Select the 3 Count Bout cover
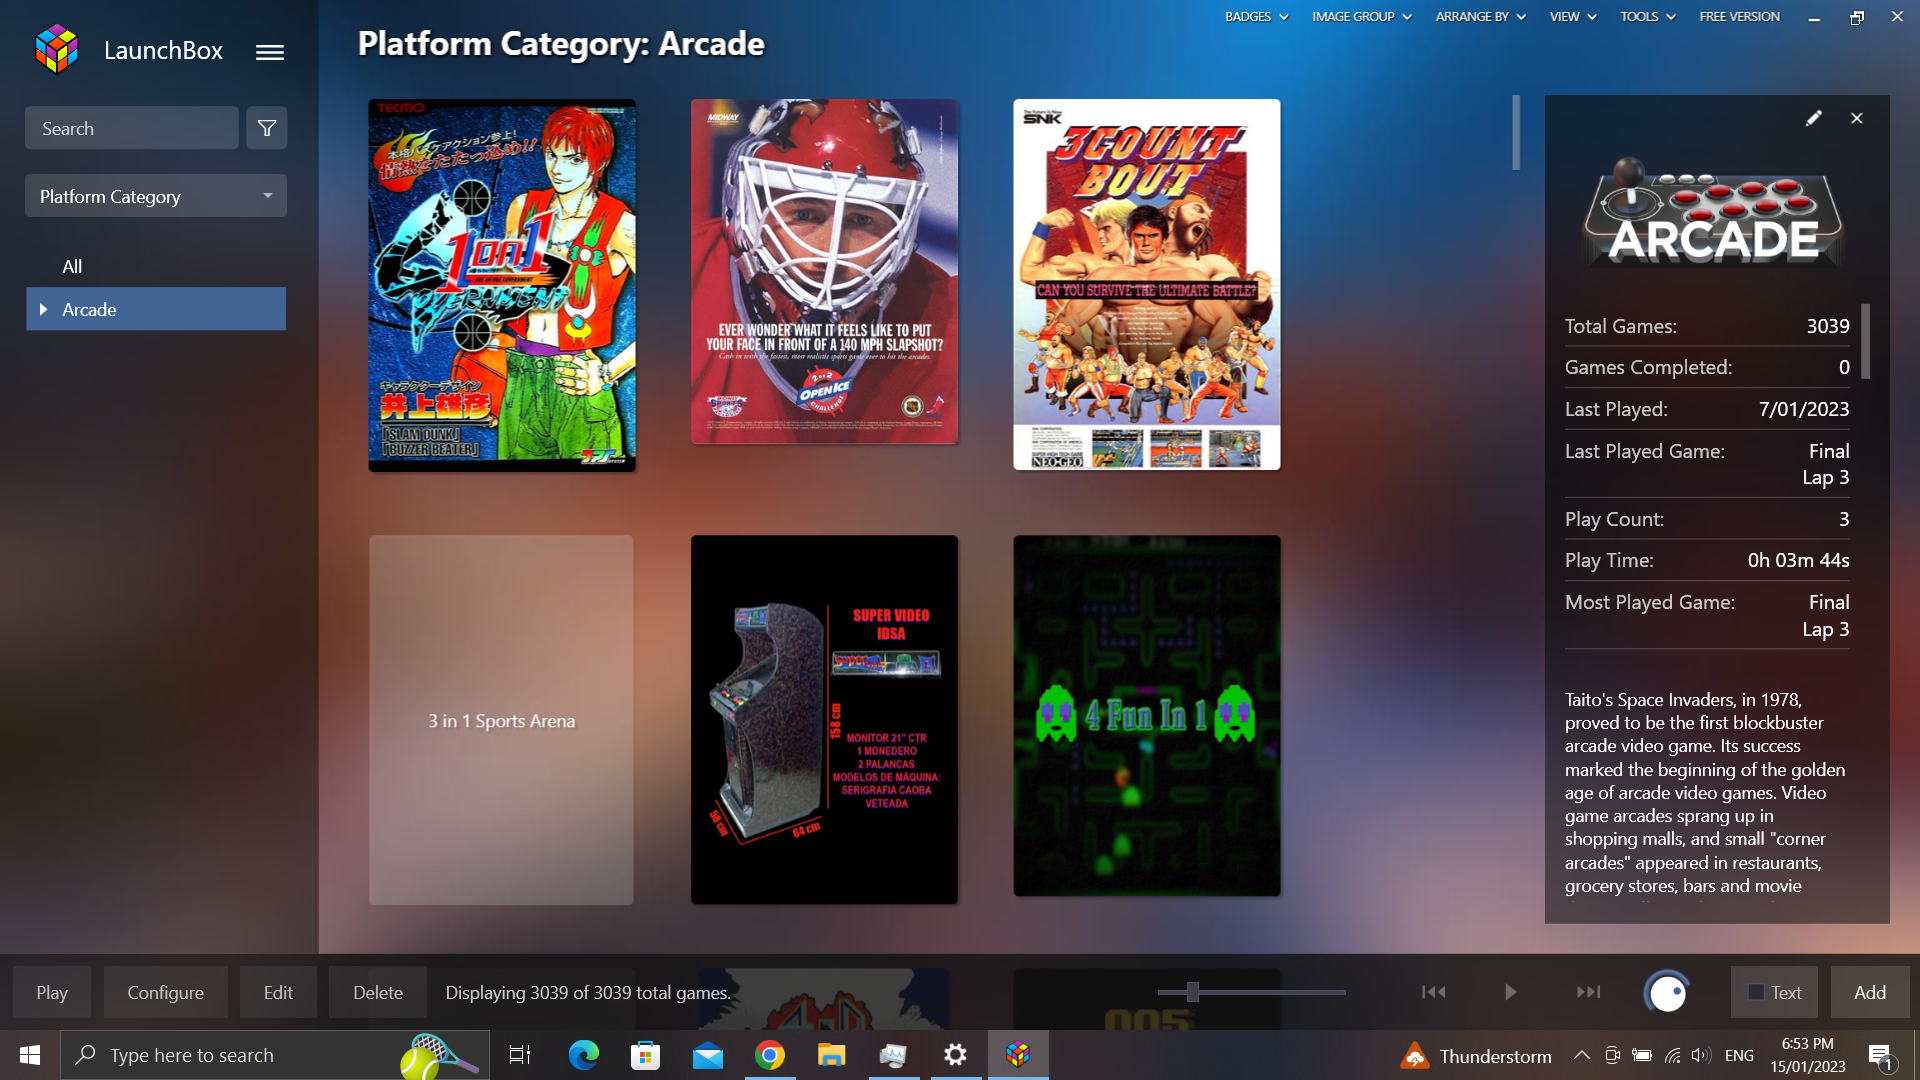The height and width of the screenshot is (1080, 1920). (1146, 284)
